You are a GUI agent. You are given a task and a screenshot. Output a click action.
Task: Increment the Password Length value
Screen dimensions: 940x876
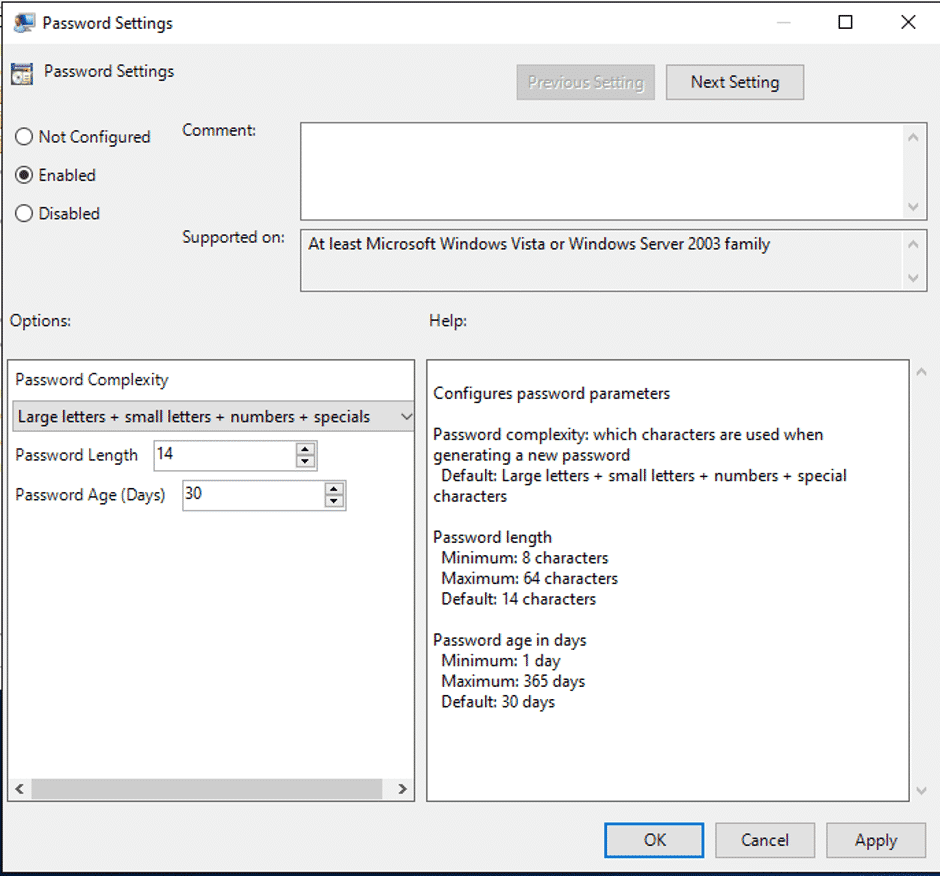tap(304, 450)
